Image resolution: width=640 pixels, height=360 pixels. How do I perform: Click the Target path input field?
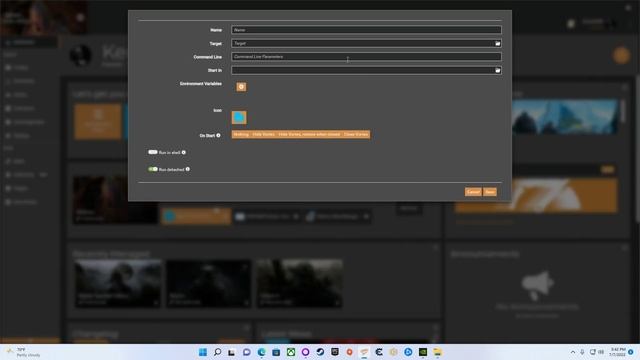(x=362, y=43)
